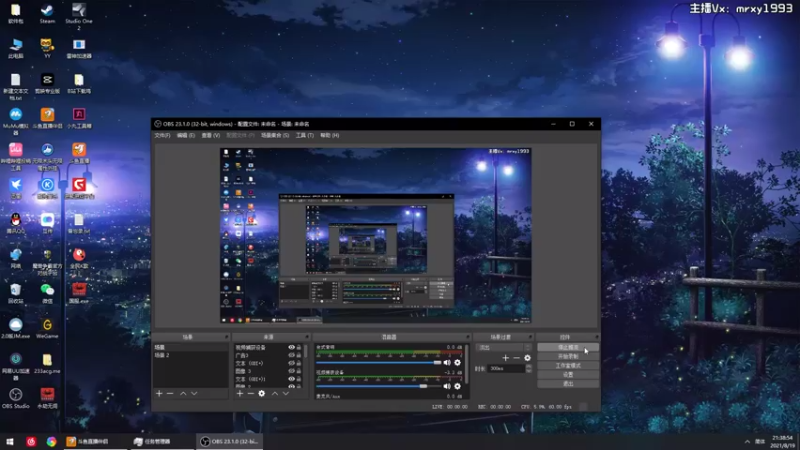Toggle visibility of first 文本 (GDI+) source
This screenshot has width=800, height=450.
(291, 363)
